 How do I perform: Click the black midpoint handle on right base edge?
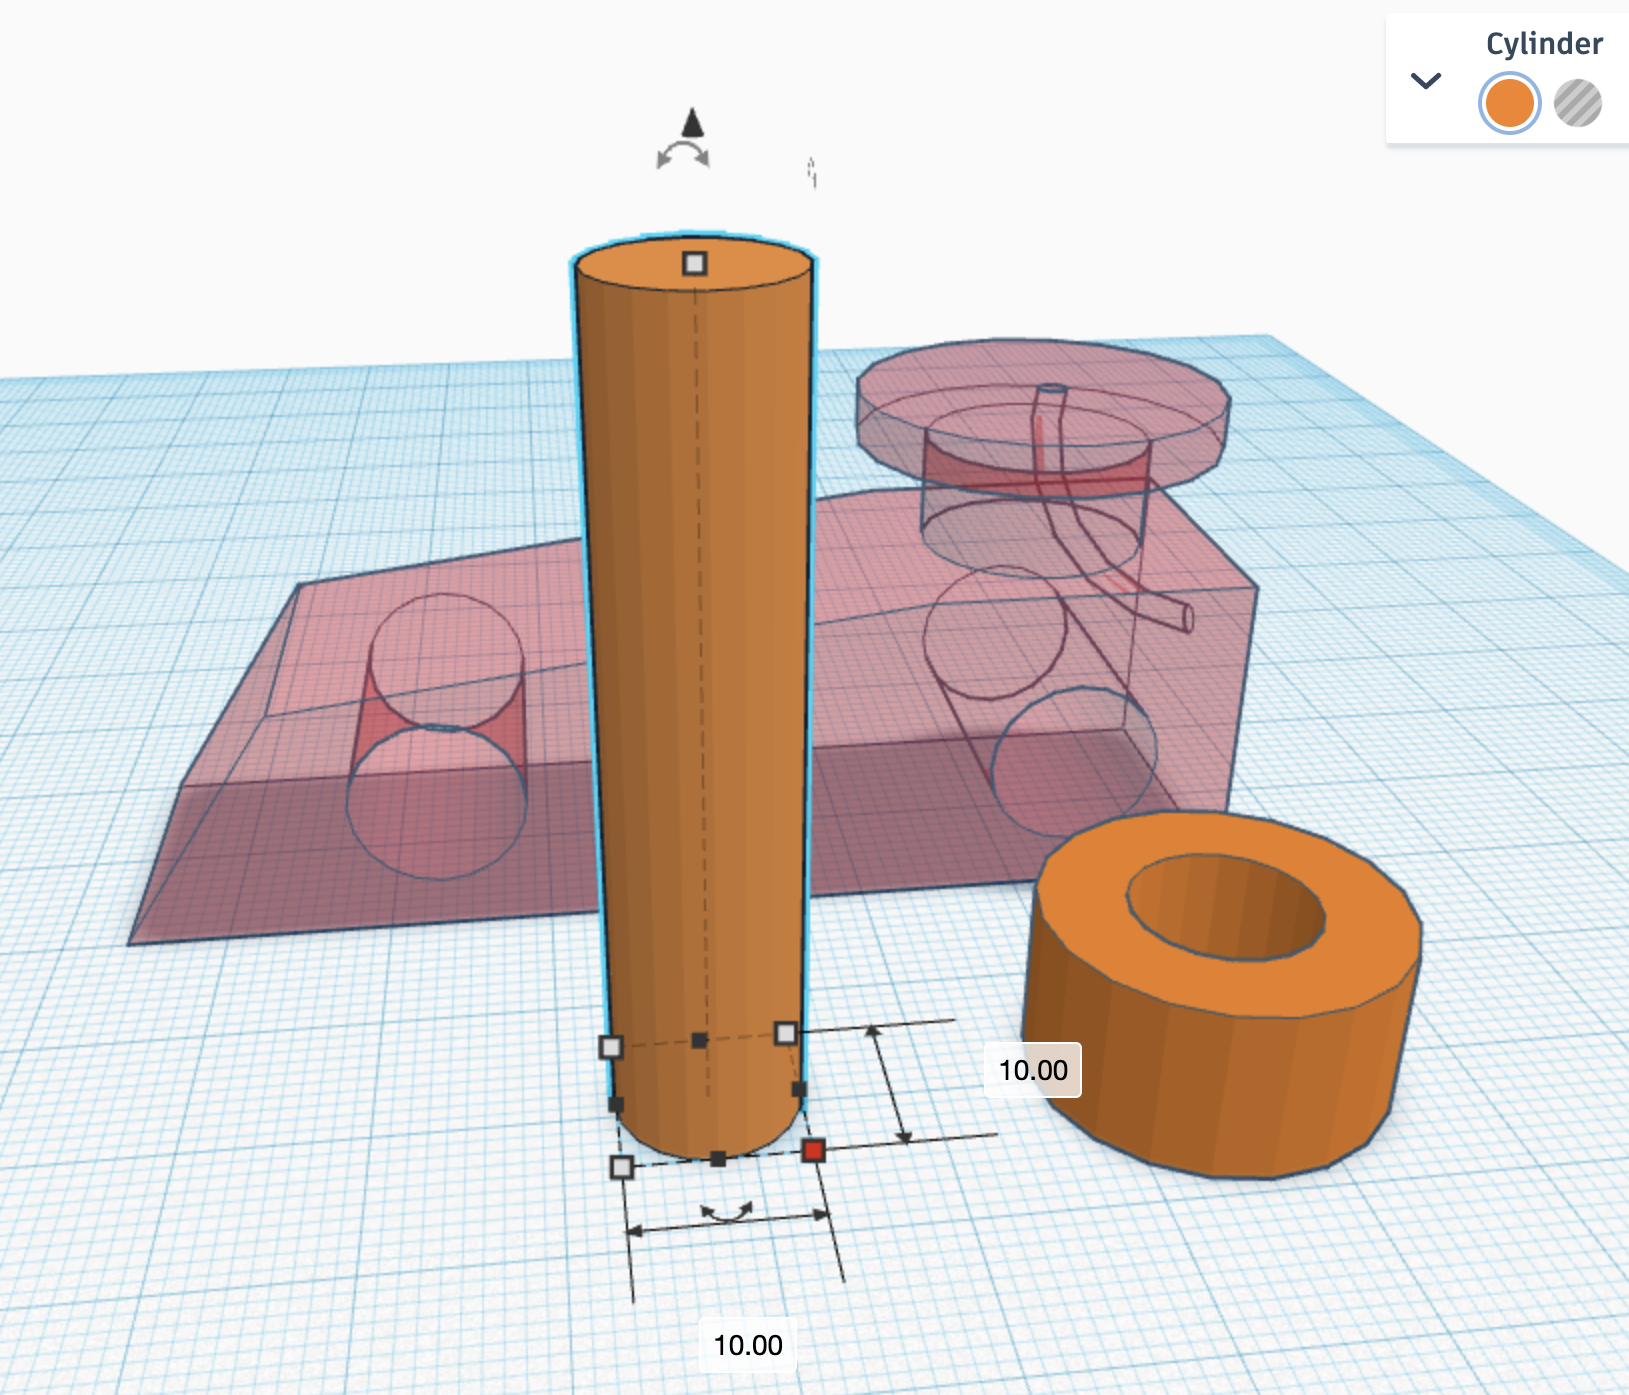coord(799,1089)
